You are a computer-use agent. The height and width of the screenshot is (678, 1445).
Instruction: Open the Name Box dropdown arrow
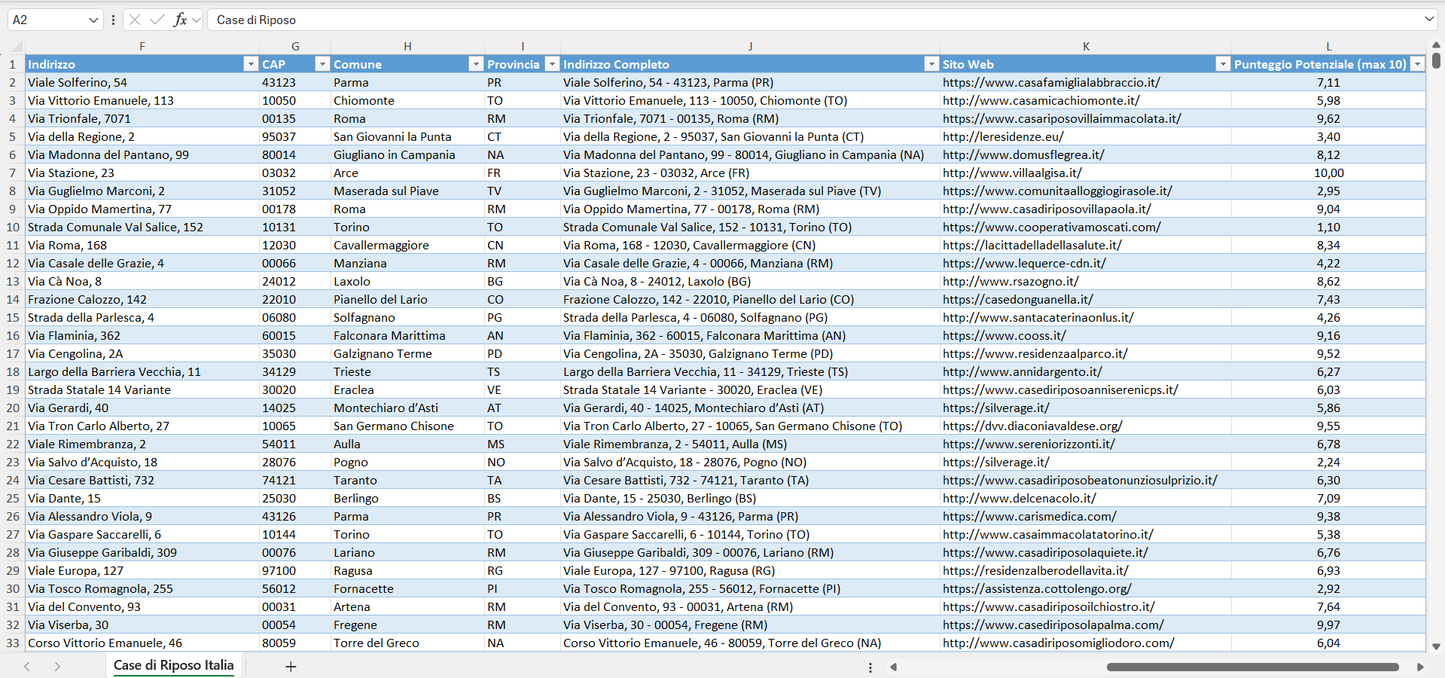coord(93,20)
